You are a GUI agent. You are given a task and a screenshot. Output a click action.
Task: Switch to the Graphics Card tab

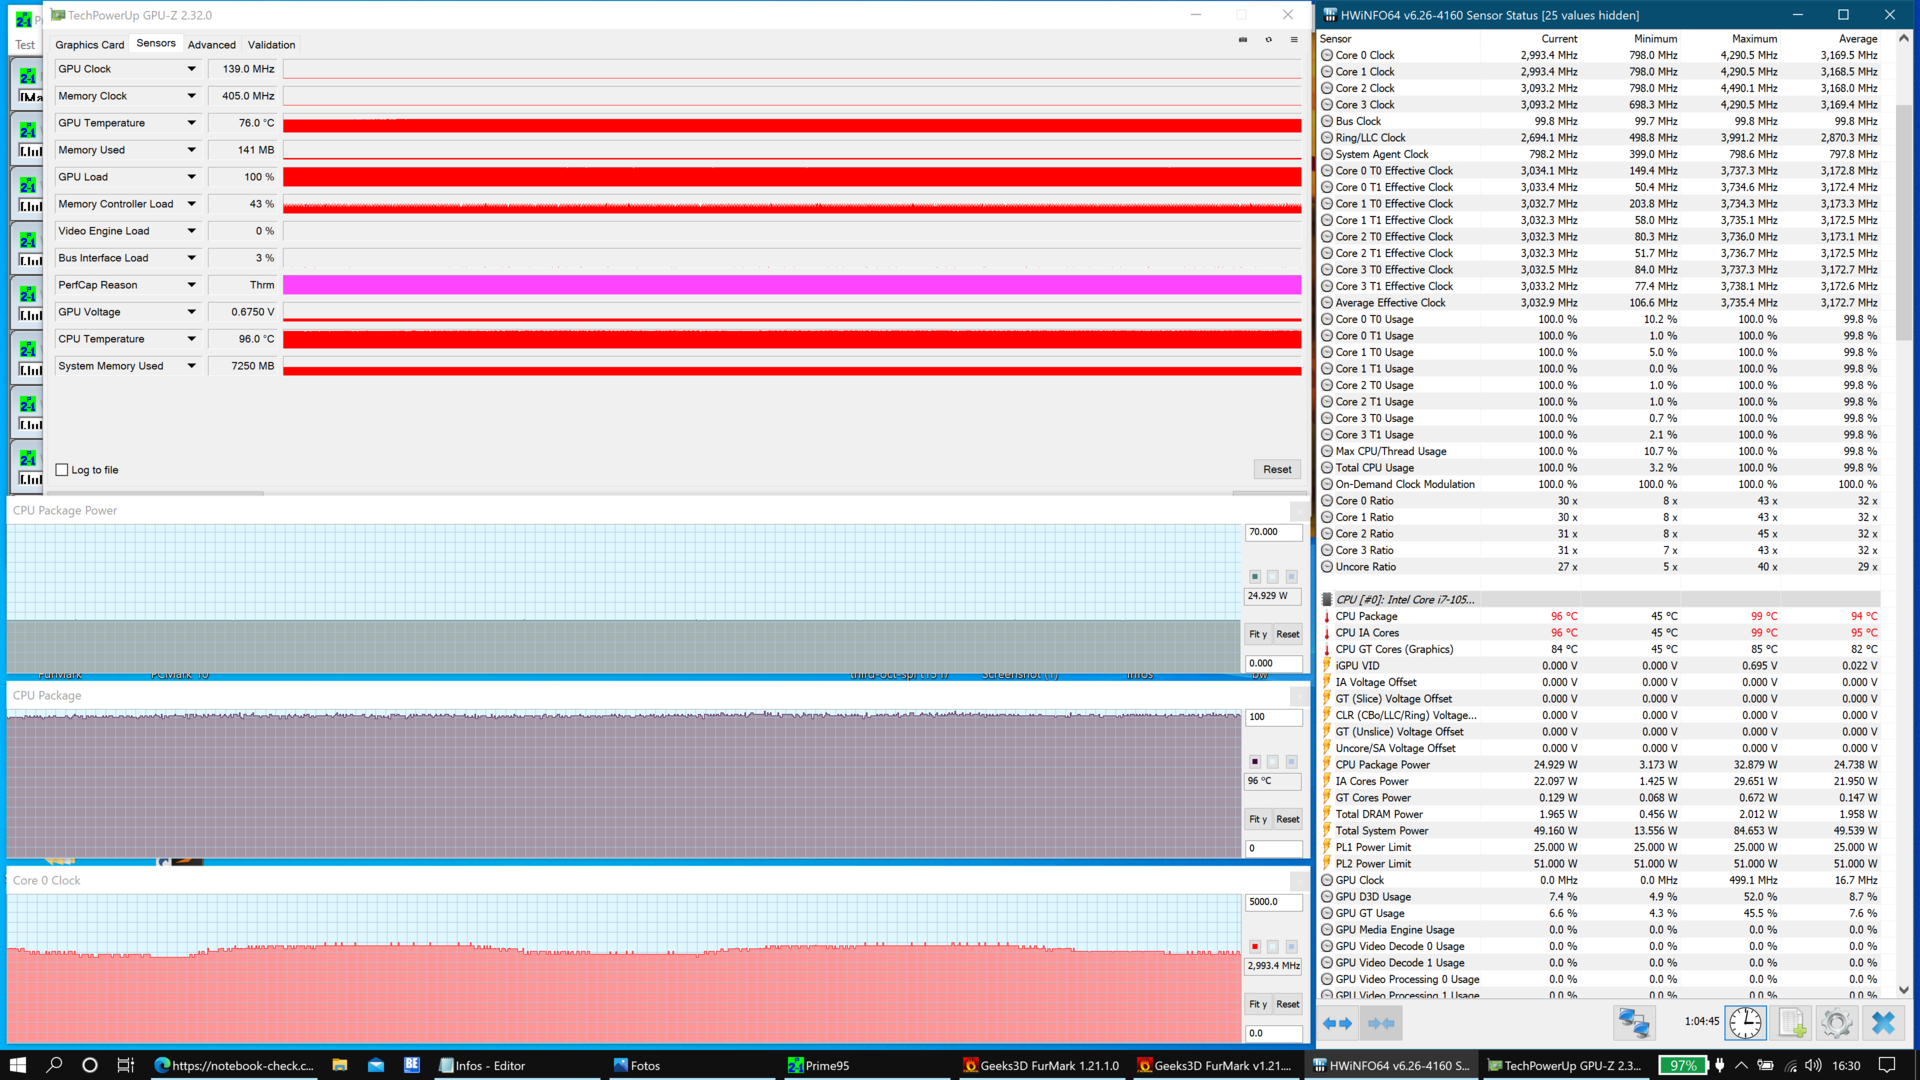(90, 45)
